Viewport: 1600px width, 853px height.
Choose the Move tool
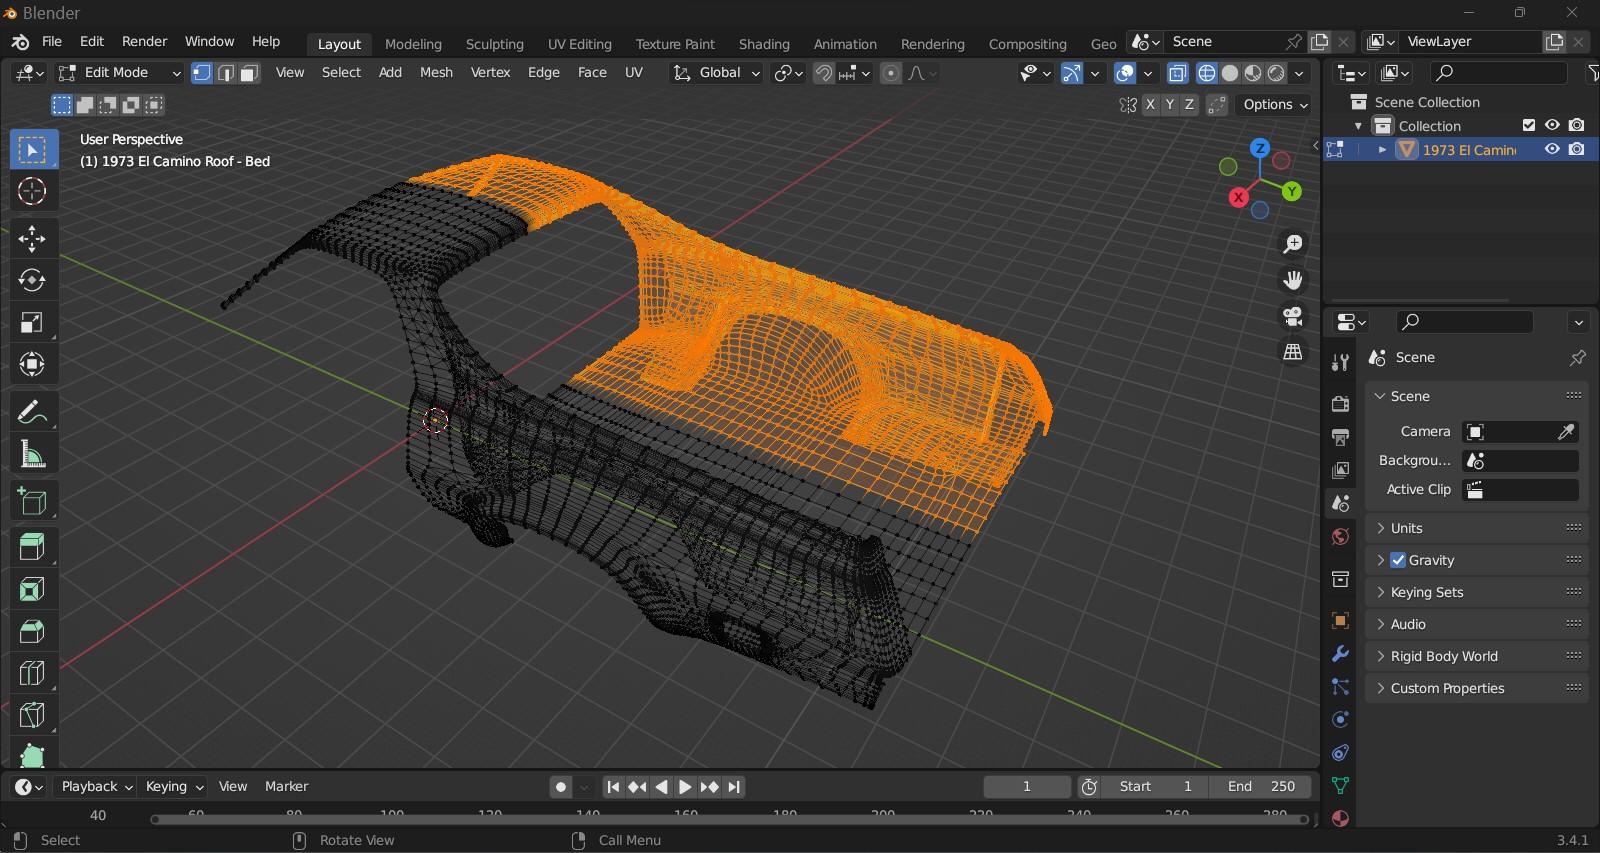32,238
